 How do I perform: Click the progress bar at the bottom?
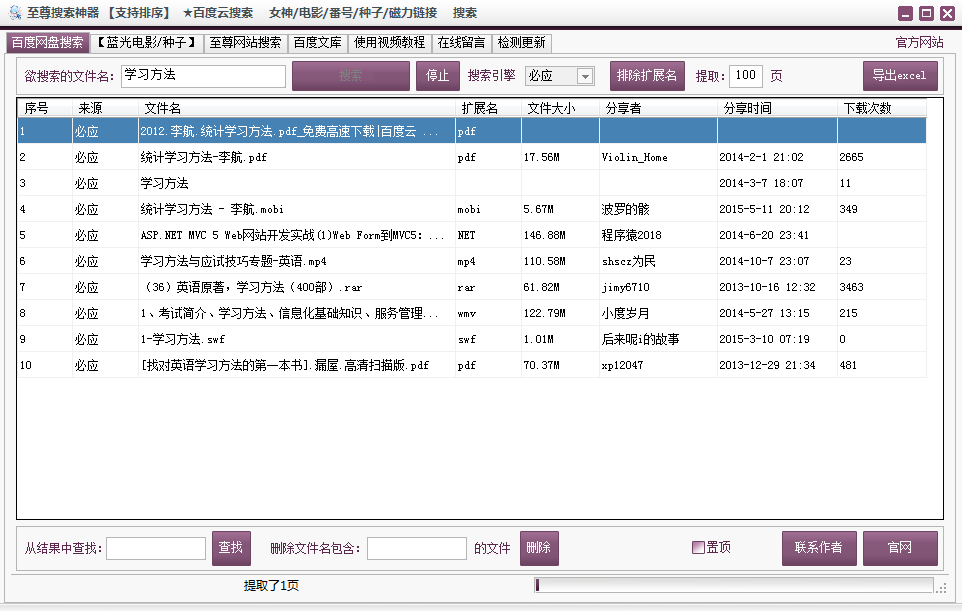click(x=734, y=585)
